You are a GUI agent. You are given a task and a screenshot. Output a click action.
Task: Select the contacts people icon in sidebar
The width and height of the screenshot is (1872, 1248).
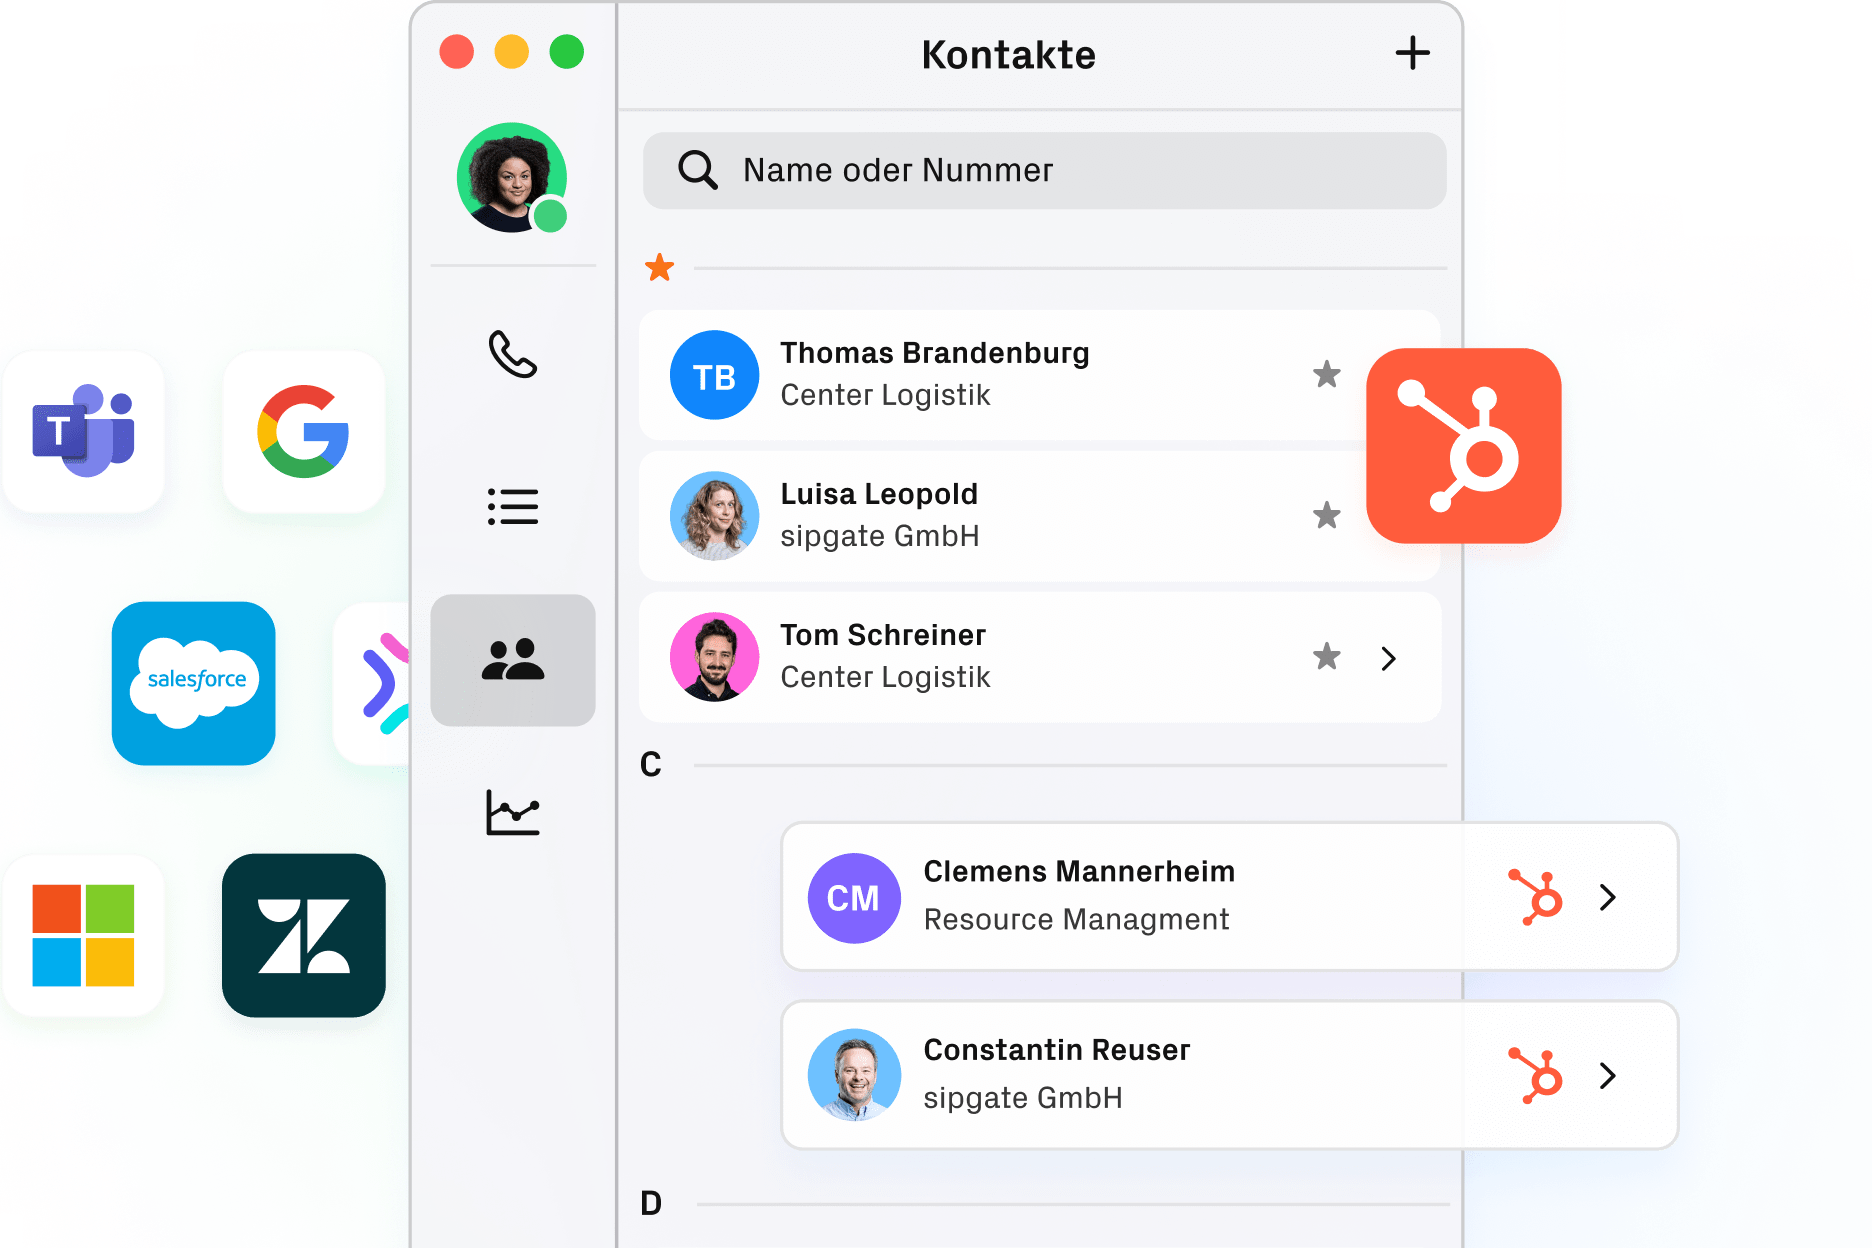pyautogui.click(x=513, y=660)
